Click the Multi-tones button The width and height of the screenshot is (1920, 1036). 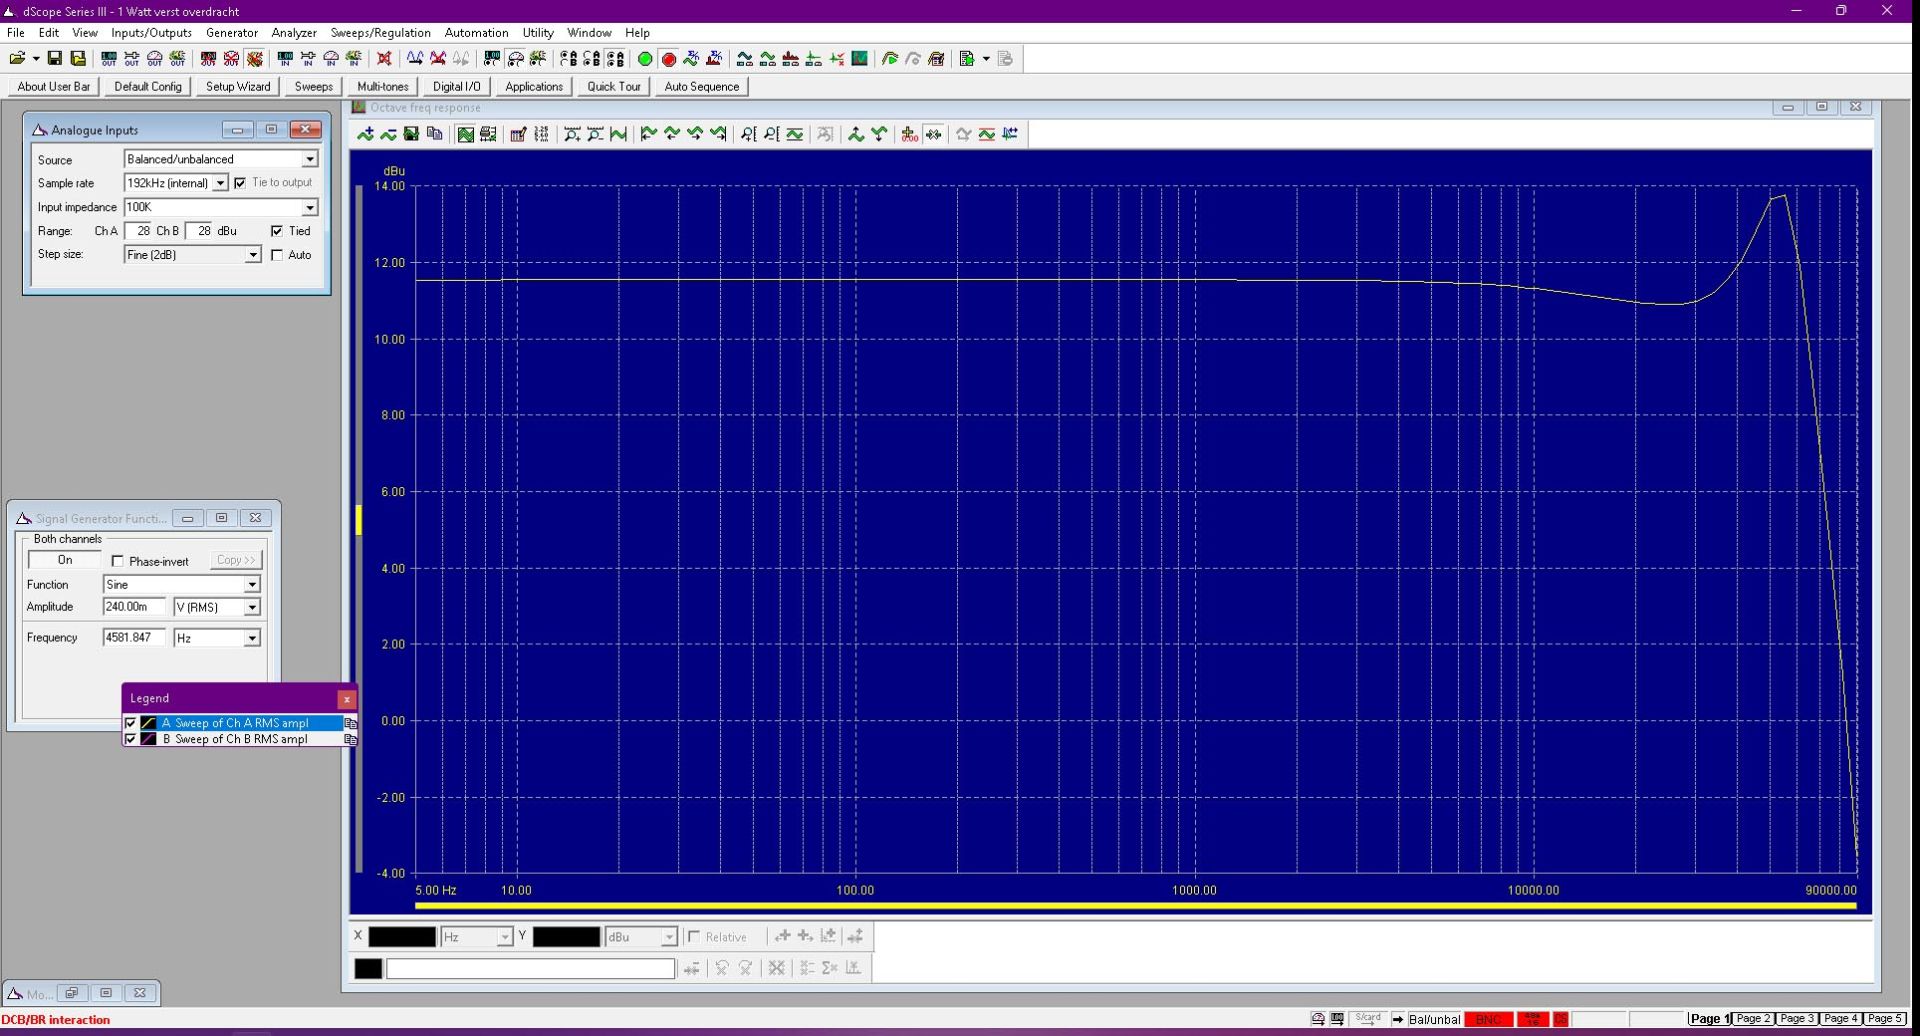pyautogui.click(x=383, y=87)
